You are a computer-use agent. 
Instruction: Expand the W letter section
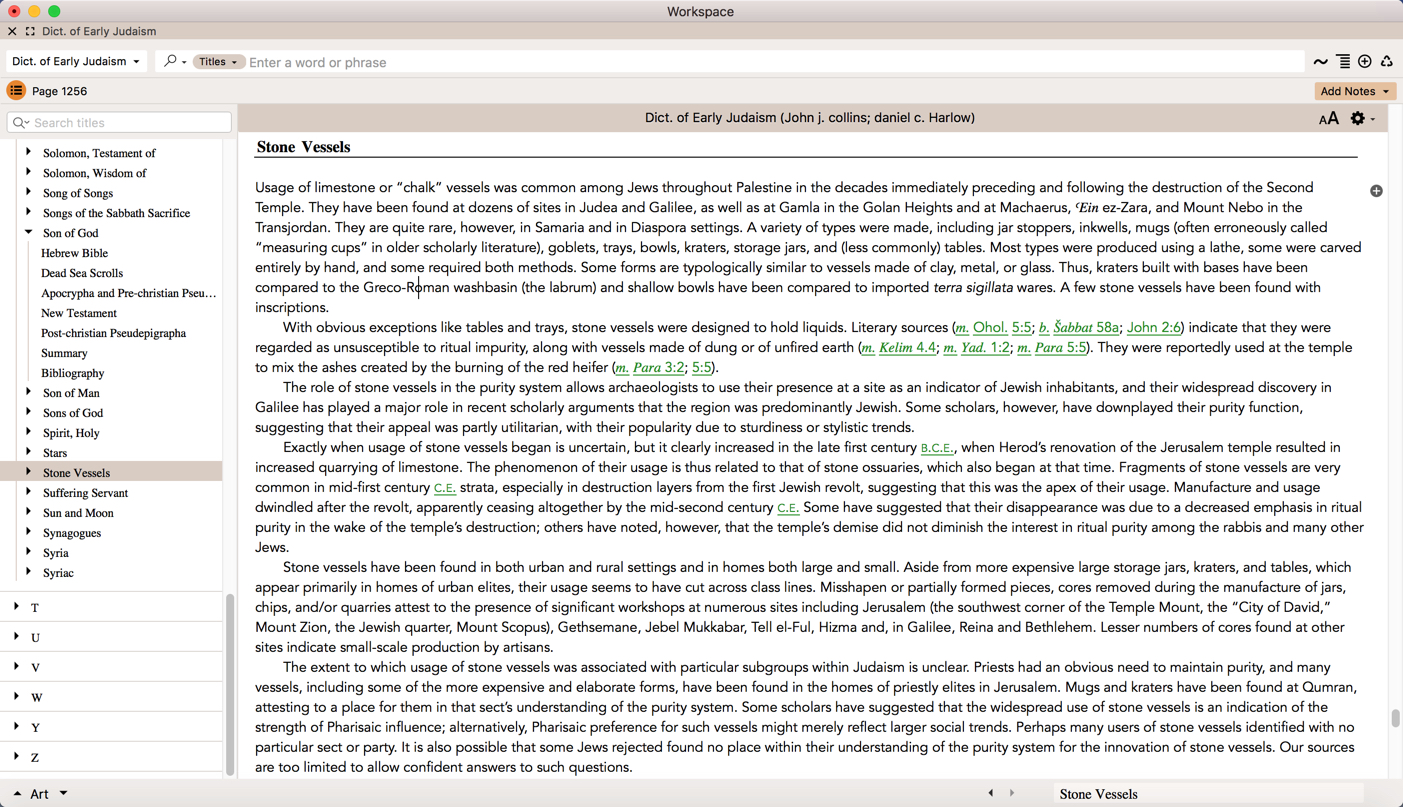coord(16,697)
